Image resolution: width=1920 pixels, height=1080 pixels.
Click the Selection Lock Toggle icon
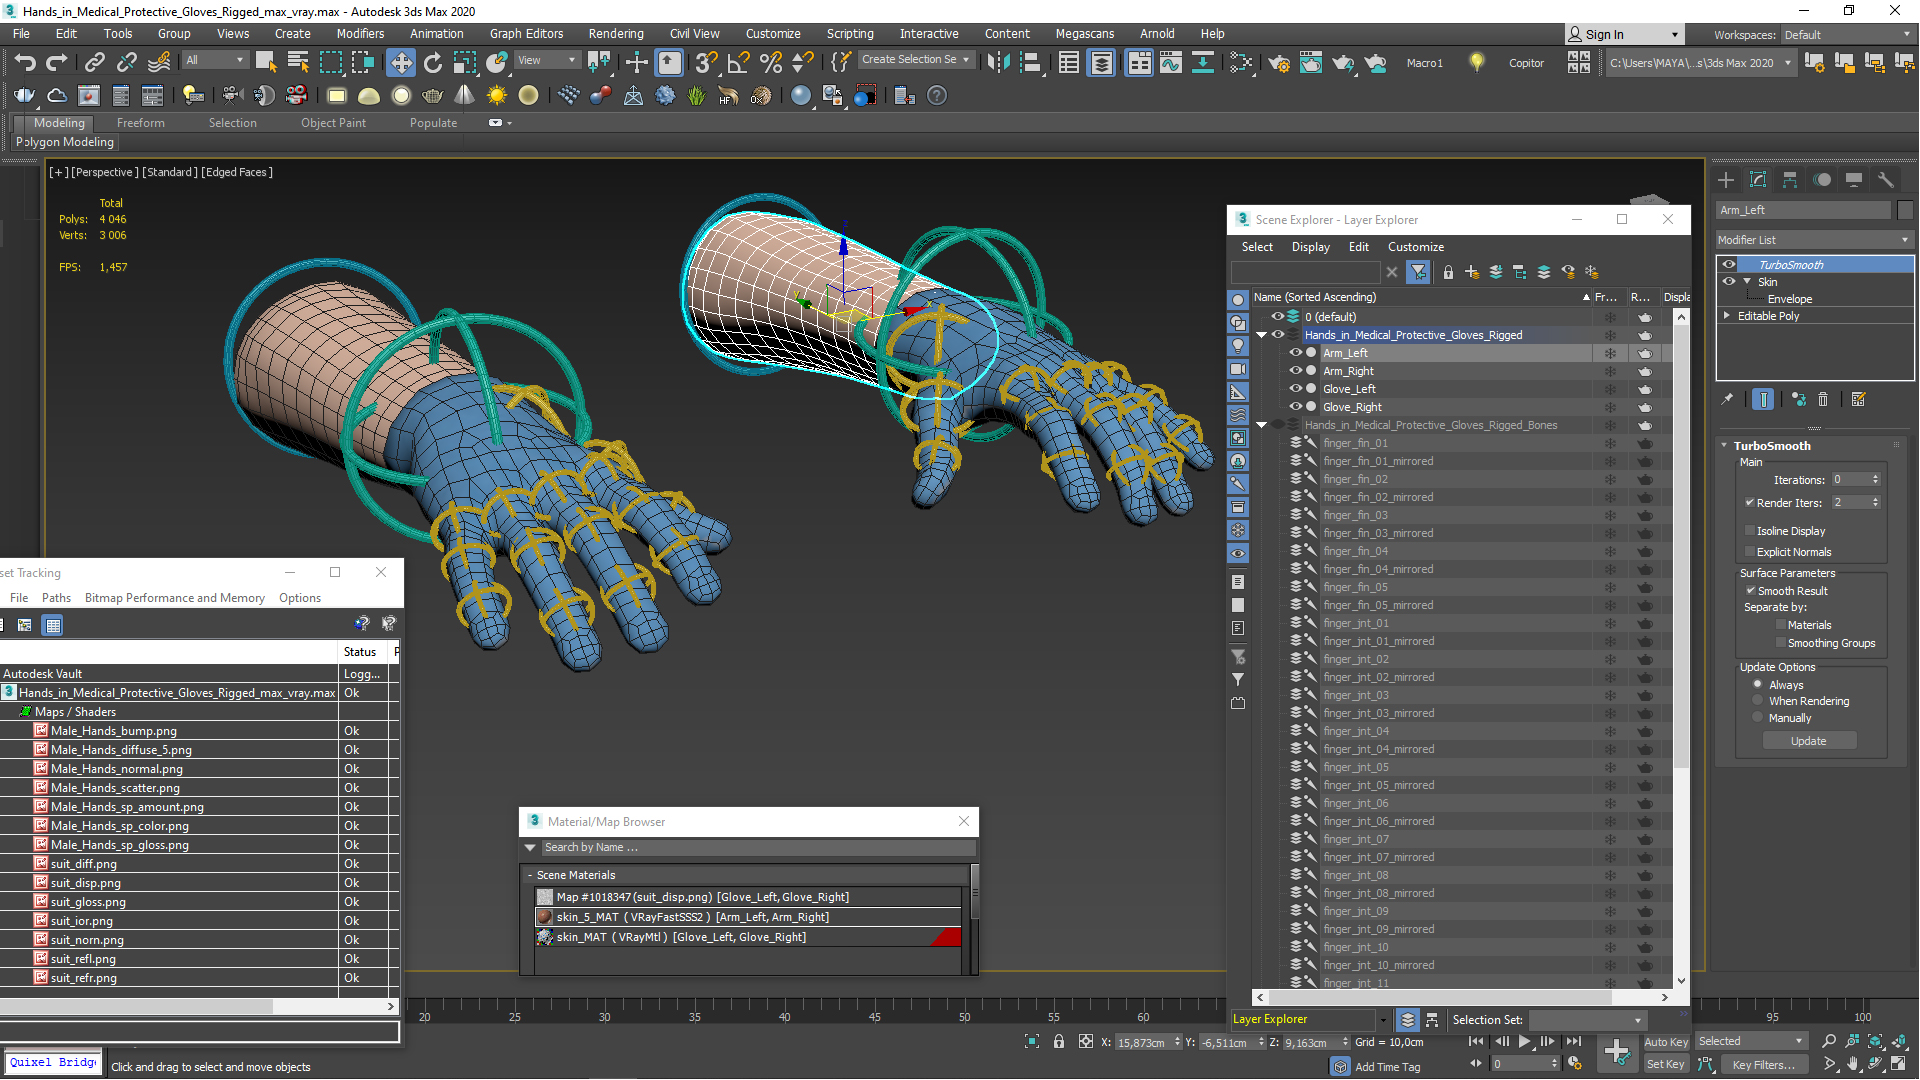pyautogui.click(x=1059, y=1041)
